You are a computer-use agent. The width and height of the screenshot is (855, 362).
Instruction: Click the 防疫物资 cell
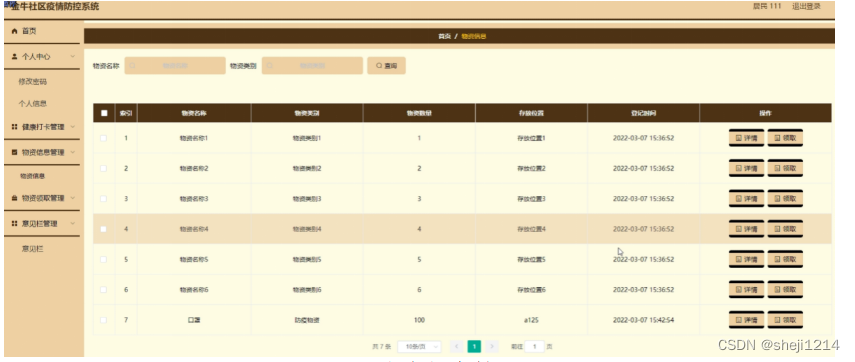(307, 320)
